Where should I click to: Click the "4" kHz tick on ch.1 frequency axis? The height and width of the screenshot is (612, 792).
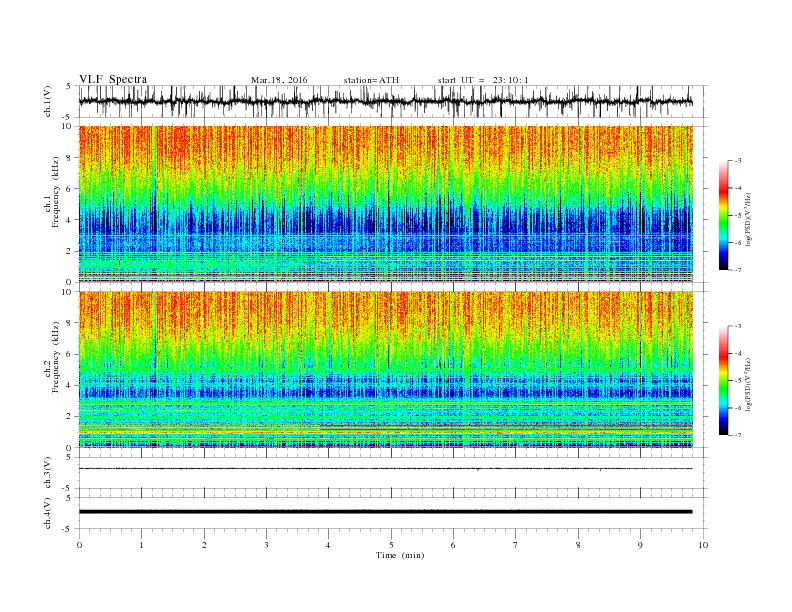coord(69,220)
